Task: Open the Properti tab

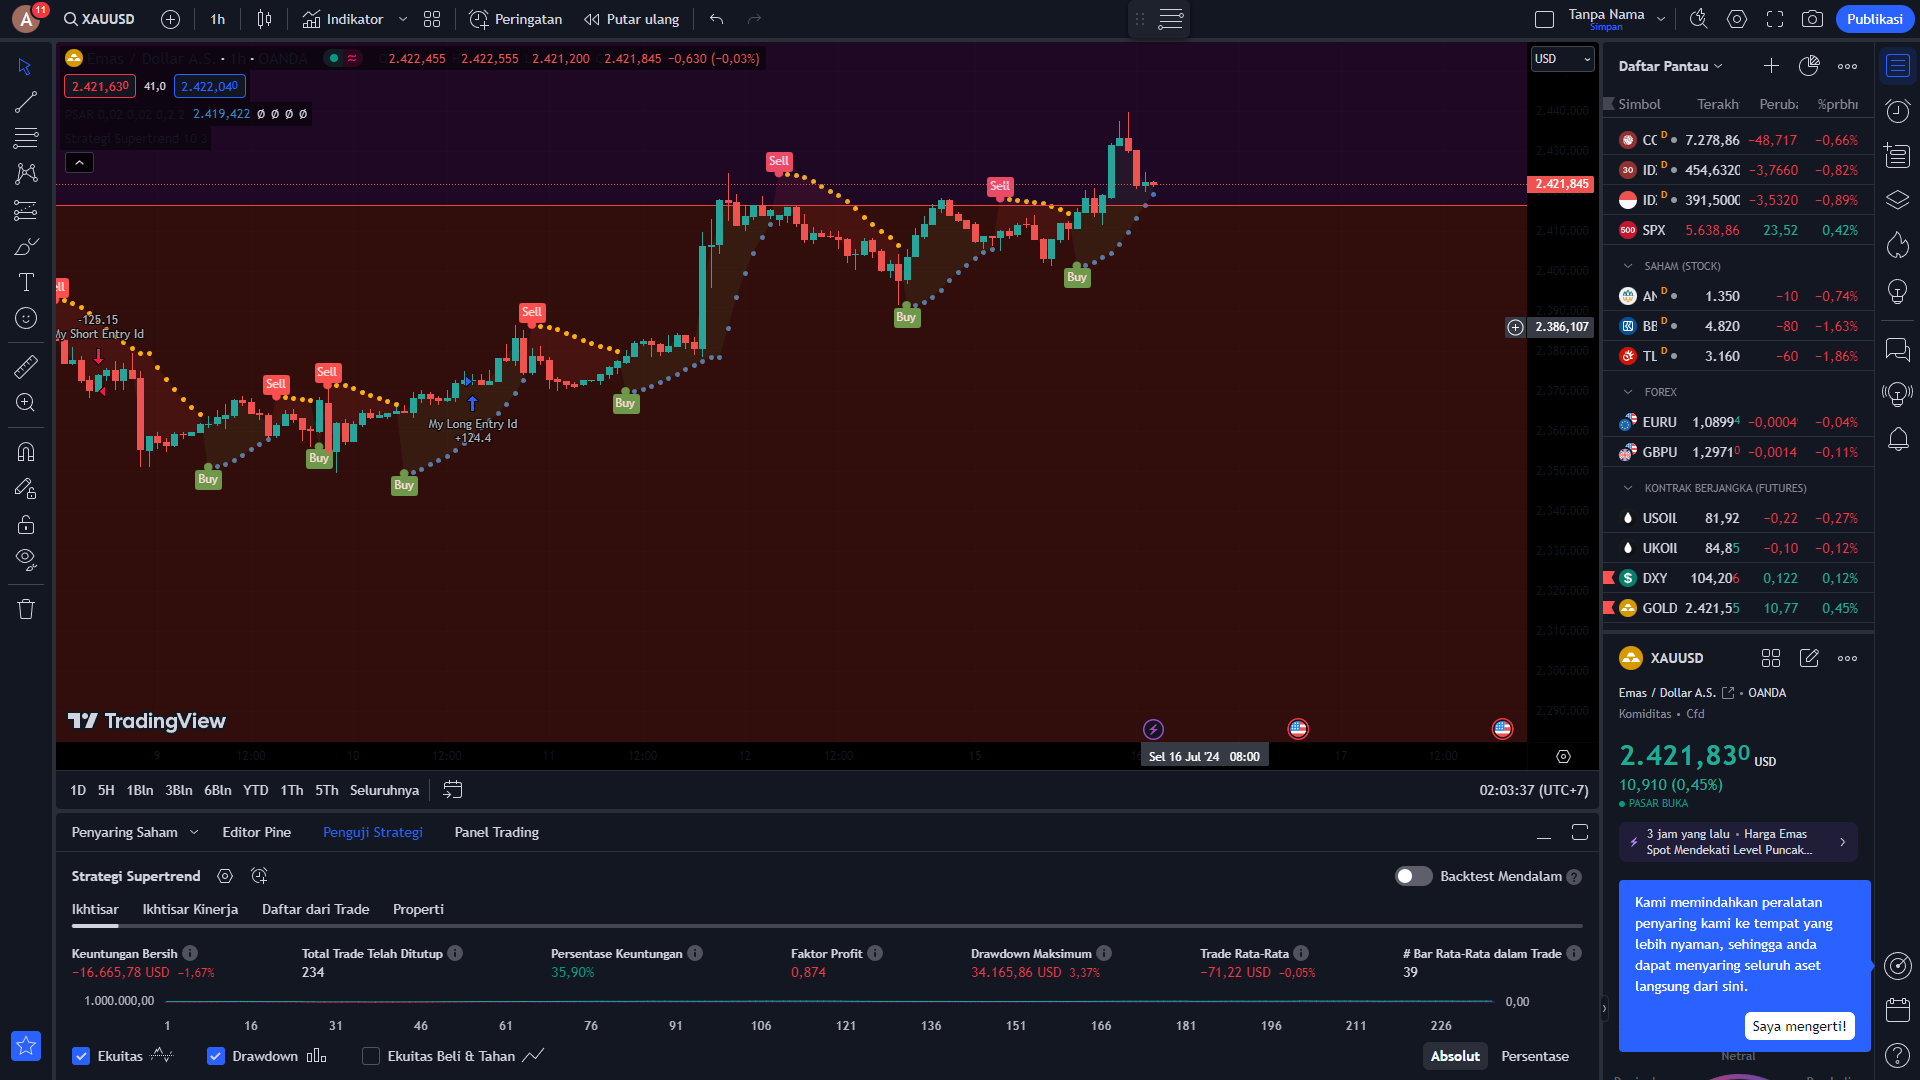Action: 418,909
